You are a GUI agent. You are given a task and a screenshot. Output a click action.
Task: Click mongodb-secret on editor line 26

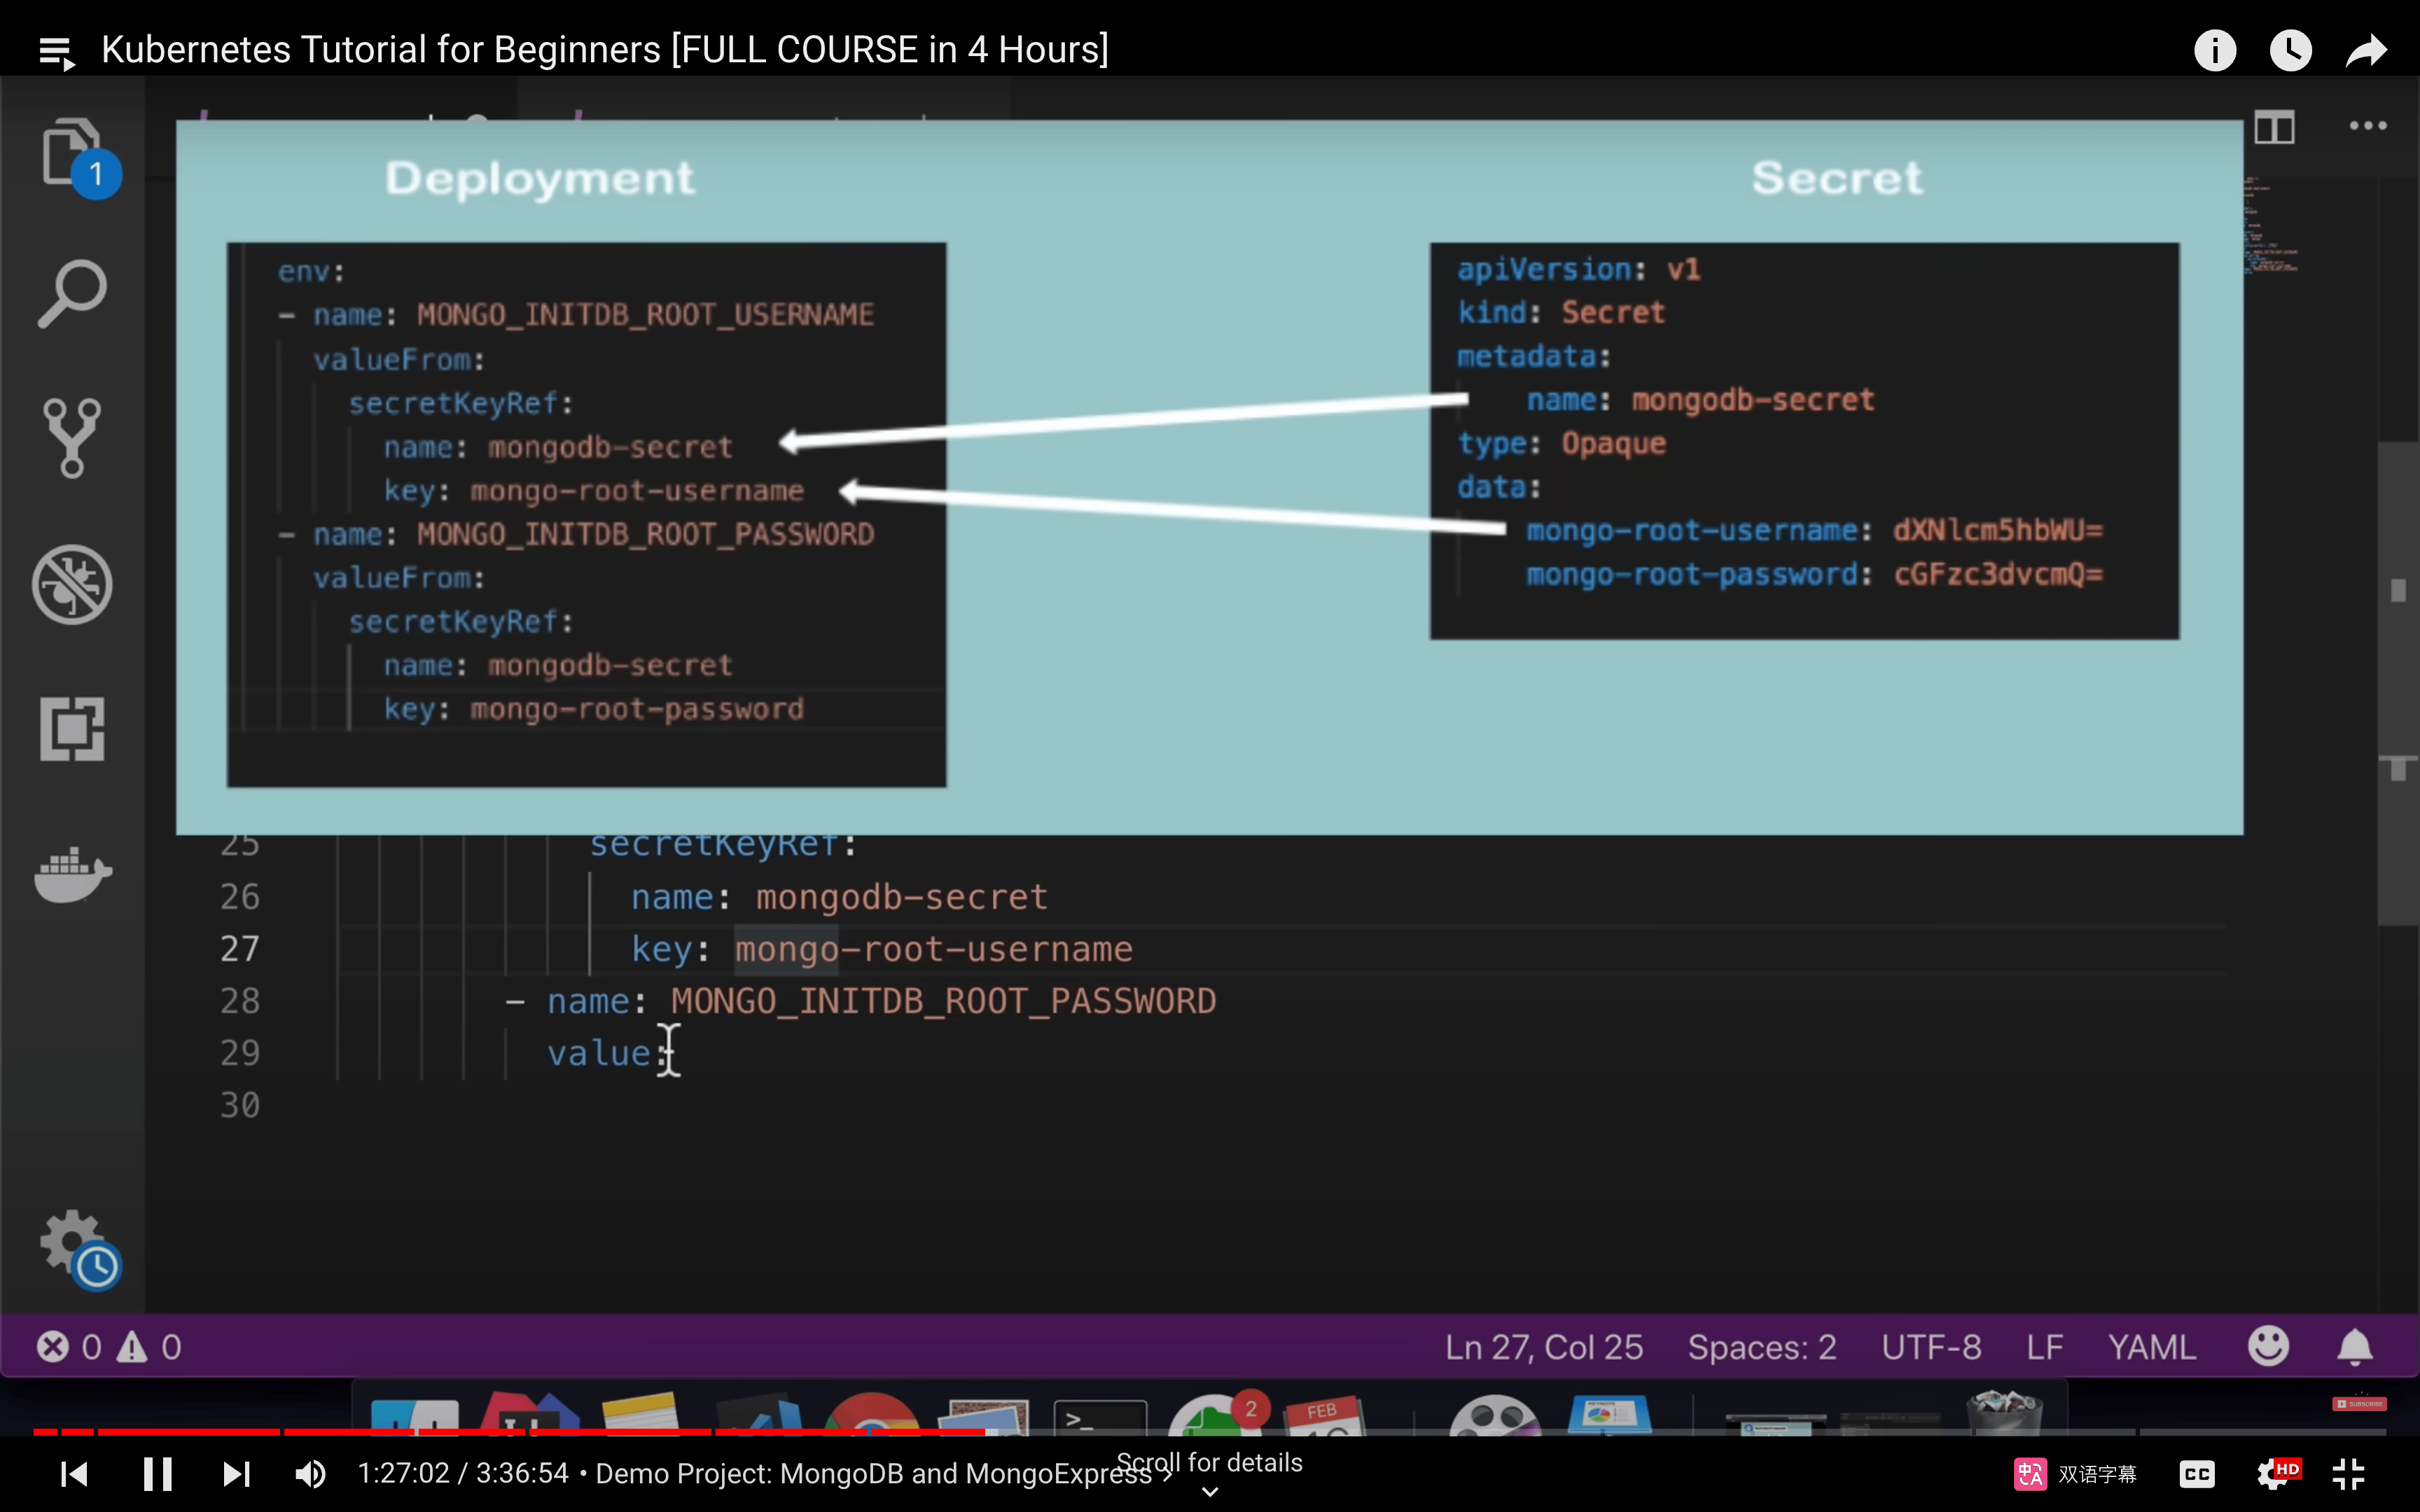[901, 897]
